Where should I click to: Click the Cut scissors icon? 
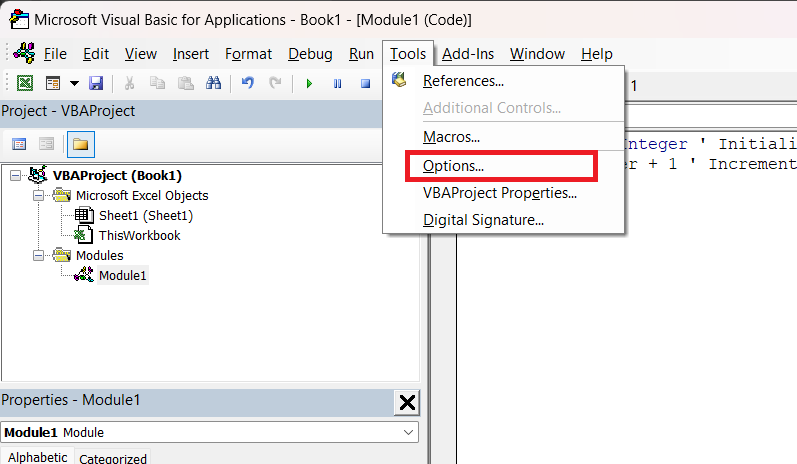click(130, 83)
